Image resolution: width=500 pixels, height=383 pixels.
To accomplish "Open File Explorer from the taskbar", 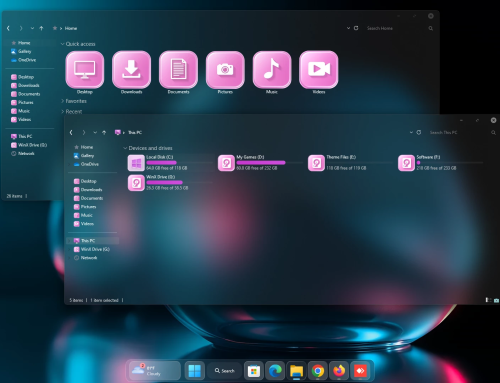I will click(296, 371).
